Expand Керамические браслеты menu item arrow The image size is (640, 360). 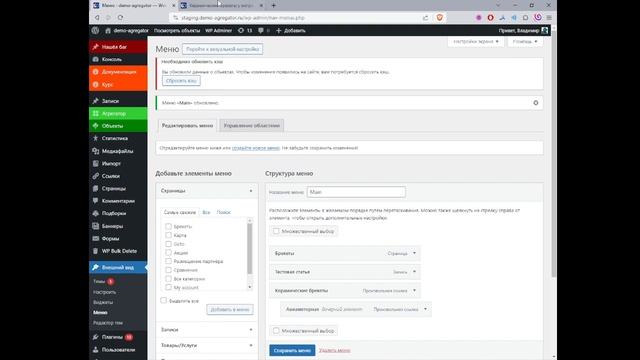[414, 290]
